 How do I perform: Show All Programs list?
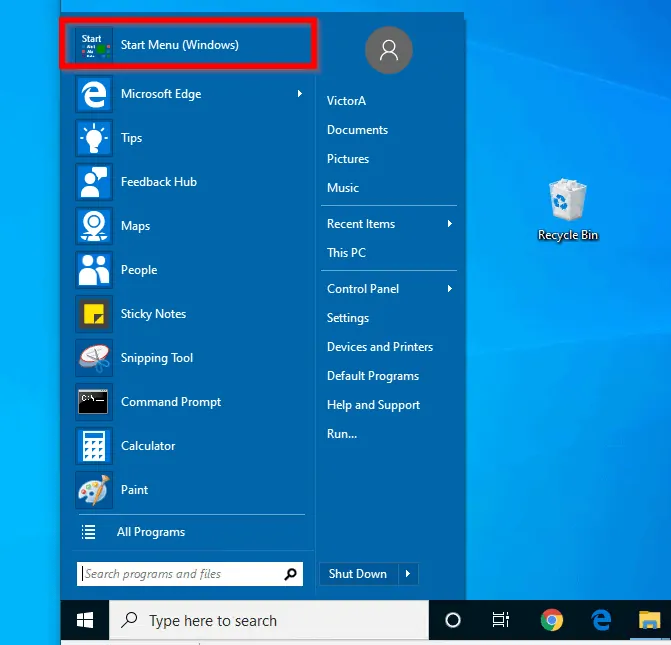pos(150,532)
